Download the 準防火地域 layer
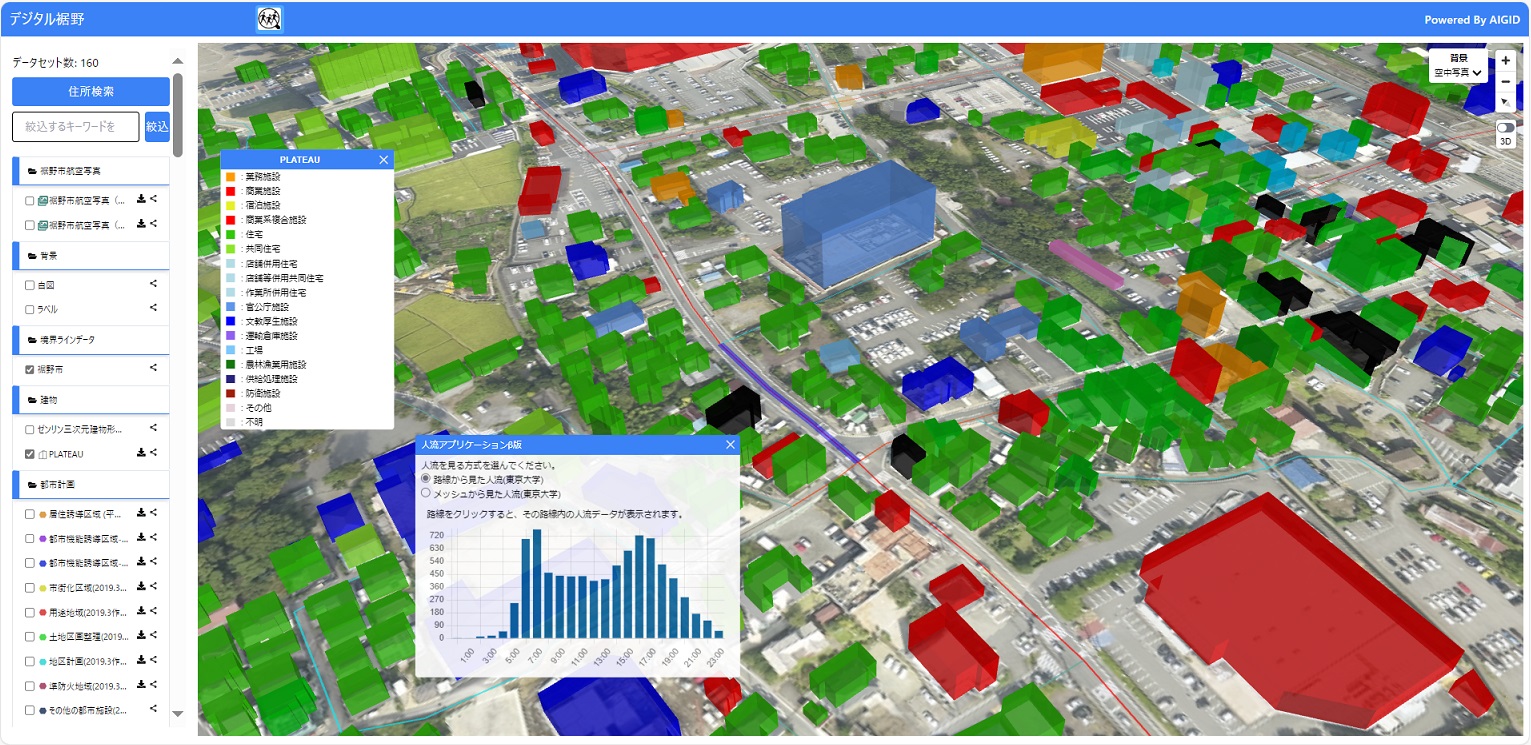Screen dimensions: 1531x745 point(141,685)
